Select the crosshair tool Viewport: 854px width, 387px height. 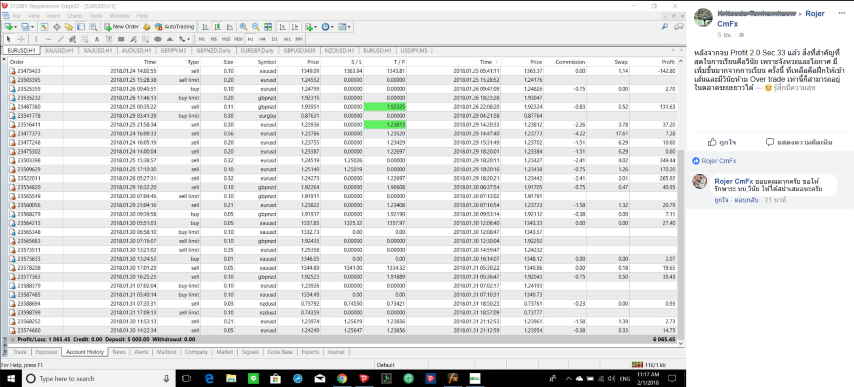pos(21,39)
